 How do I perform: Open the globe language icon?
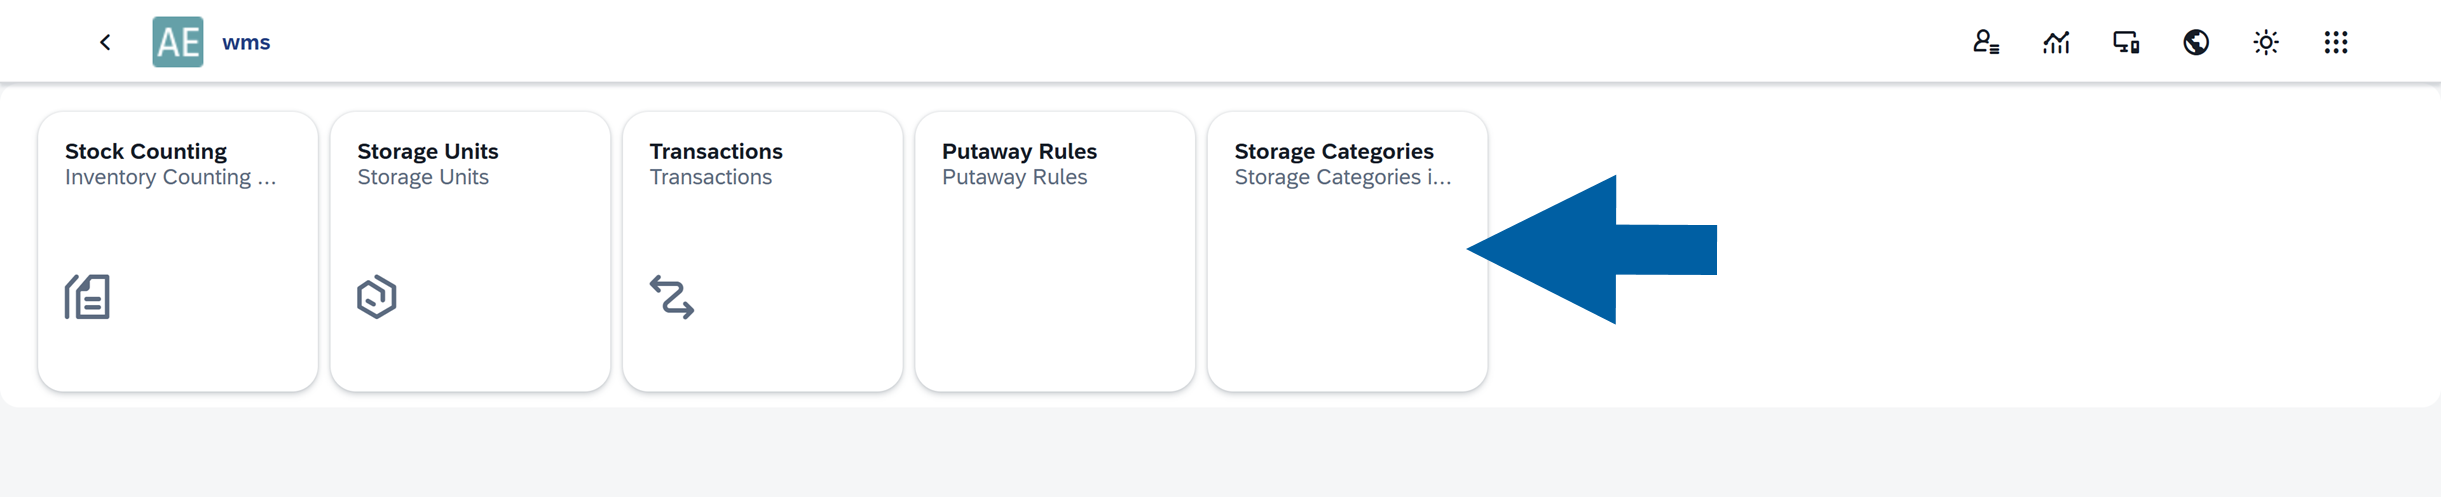(x=2196, y=42)
